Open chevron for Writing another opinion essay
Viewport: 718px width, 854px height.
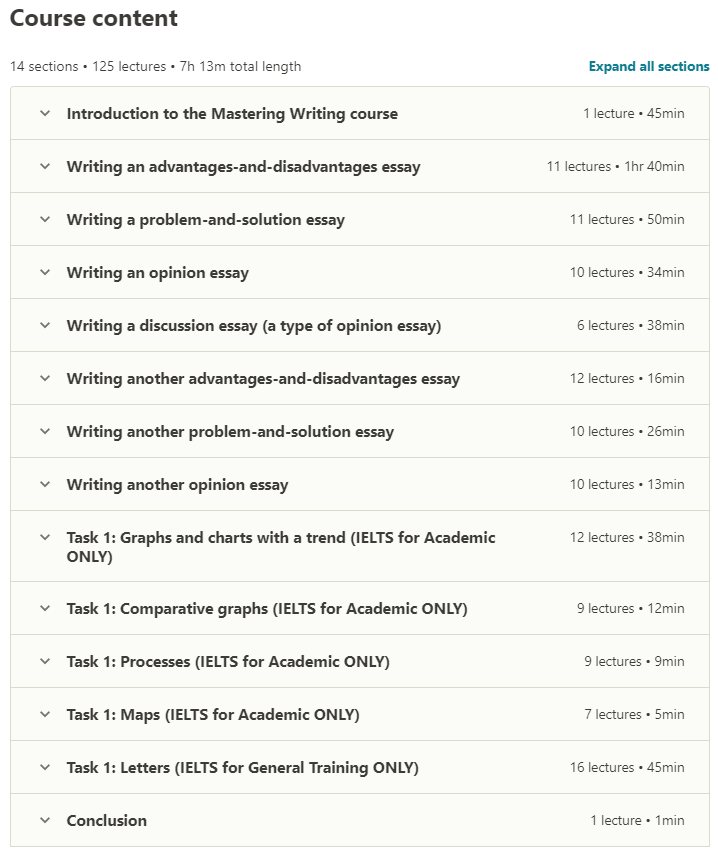(x=45, y=484)
